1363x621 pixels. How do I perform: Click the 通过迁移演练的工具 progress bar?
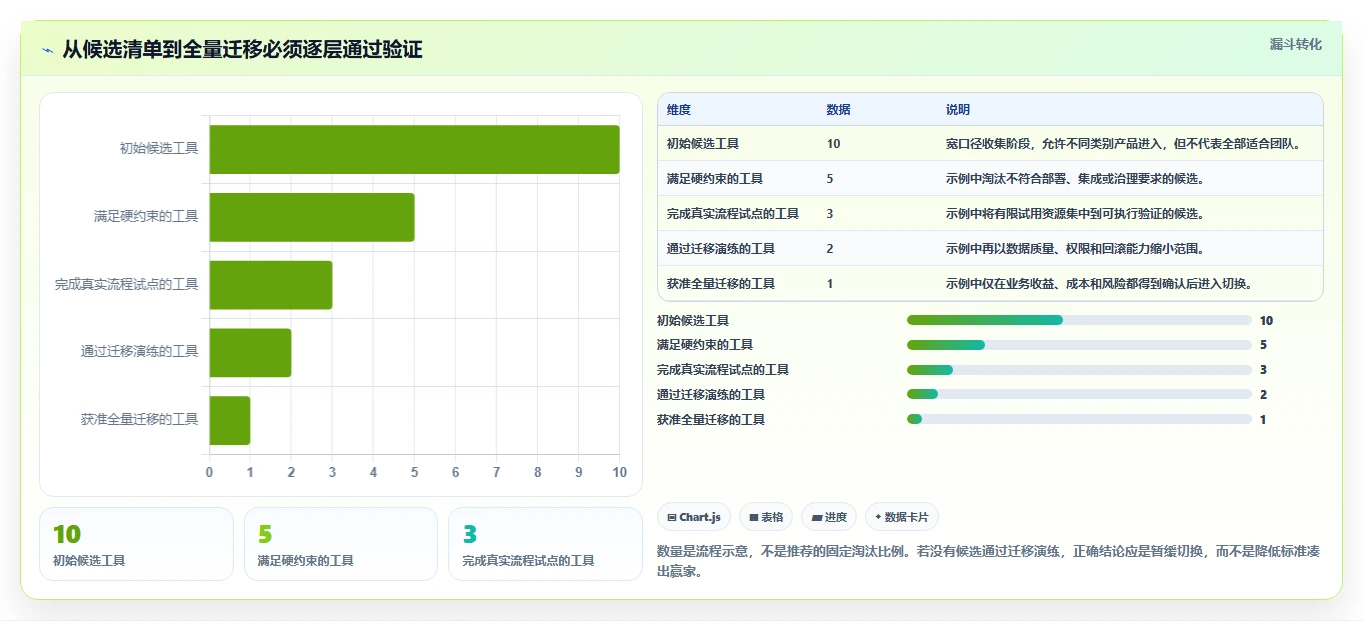point(1079,394)
